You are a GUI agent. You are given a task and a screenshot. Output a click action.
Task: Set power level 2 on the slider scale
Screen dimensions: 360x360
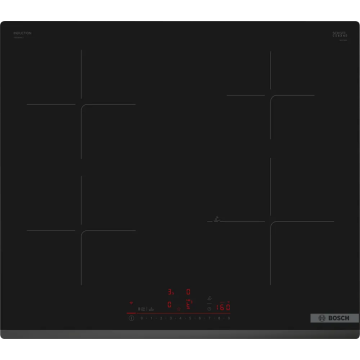pyautogui.click(x=161, y=318)
